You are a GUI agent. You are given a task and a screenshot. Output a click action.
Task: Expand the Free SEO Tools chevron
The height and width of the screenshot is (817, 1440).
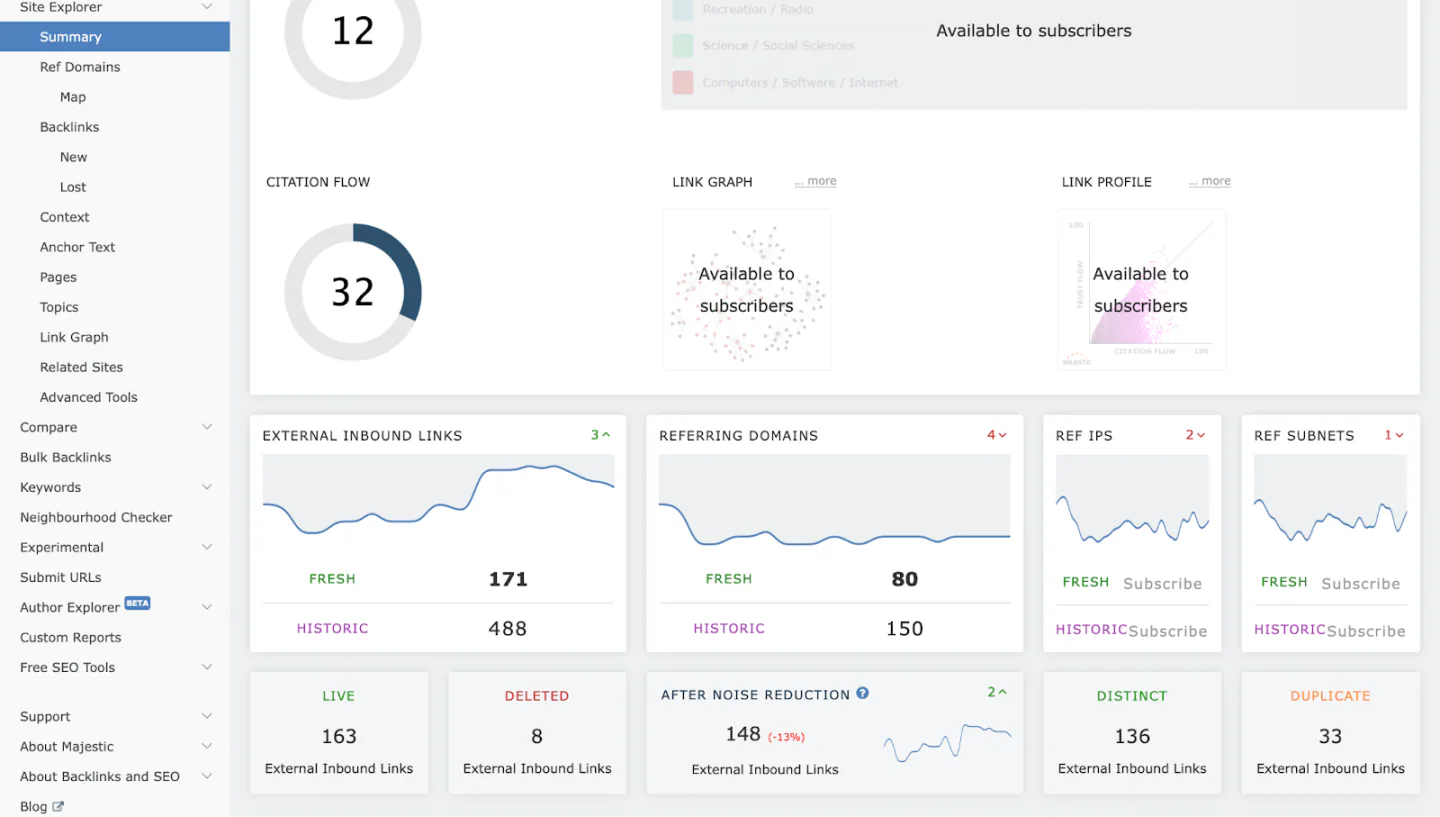coord(207,667)
